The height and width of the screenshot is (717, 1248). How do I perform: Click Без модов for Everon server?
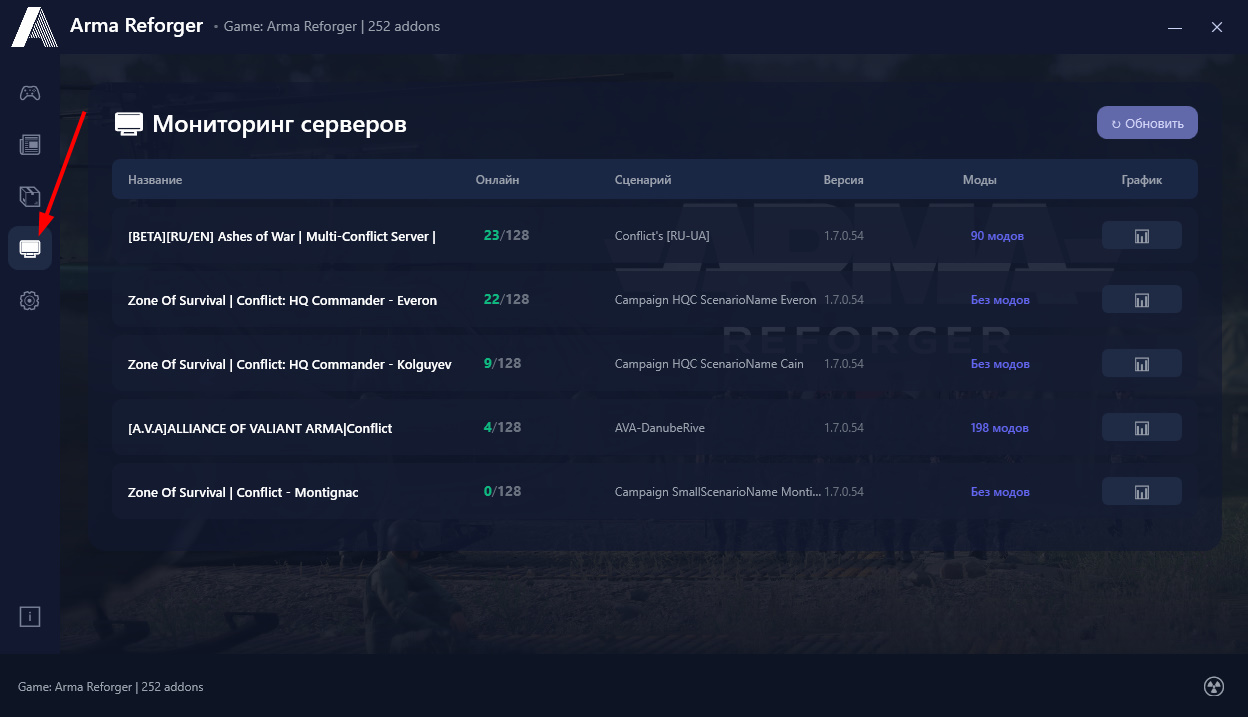(1000, 300)
